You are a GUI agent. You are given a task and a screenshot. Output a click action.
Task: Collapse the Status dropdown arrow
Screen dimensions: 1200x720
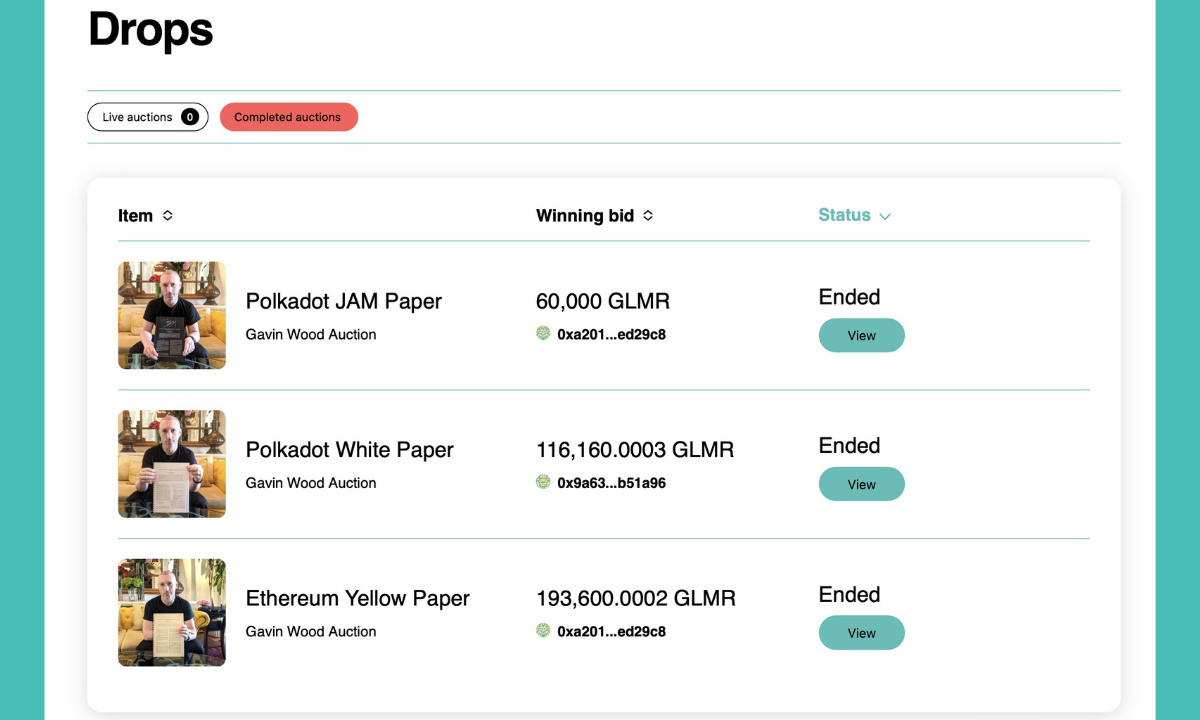[884, 216]
